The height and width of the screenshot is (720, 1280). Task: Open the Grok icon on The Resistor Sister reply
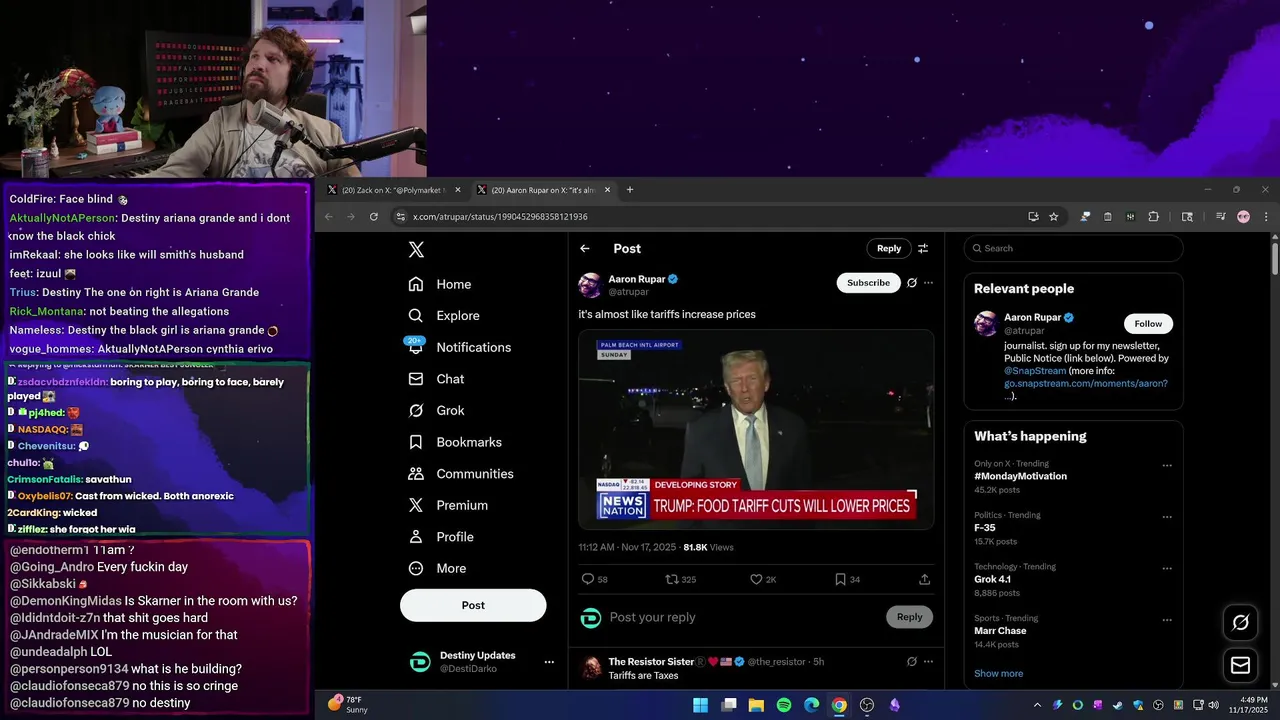coord(911,661)
